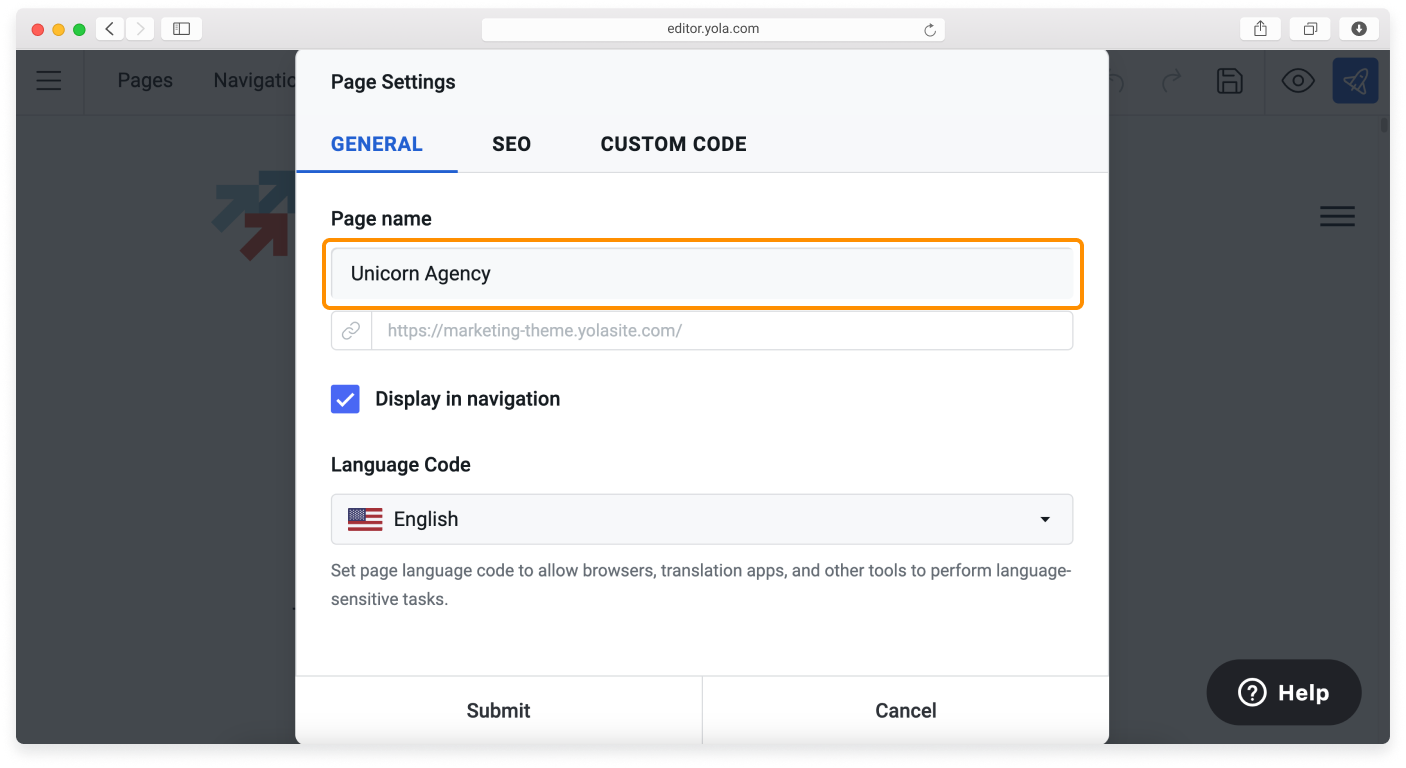Click the Submit button
This screenshot has height=768, width=1406.
[498, 710]
